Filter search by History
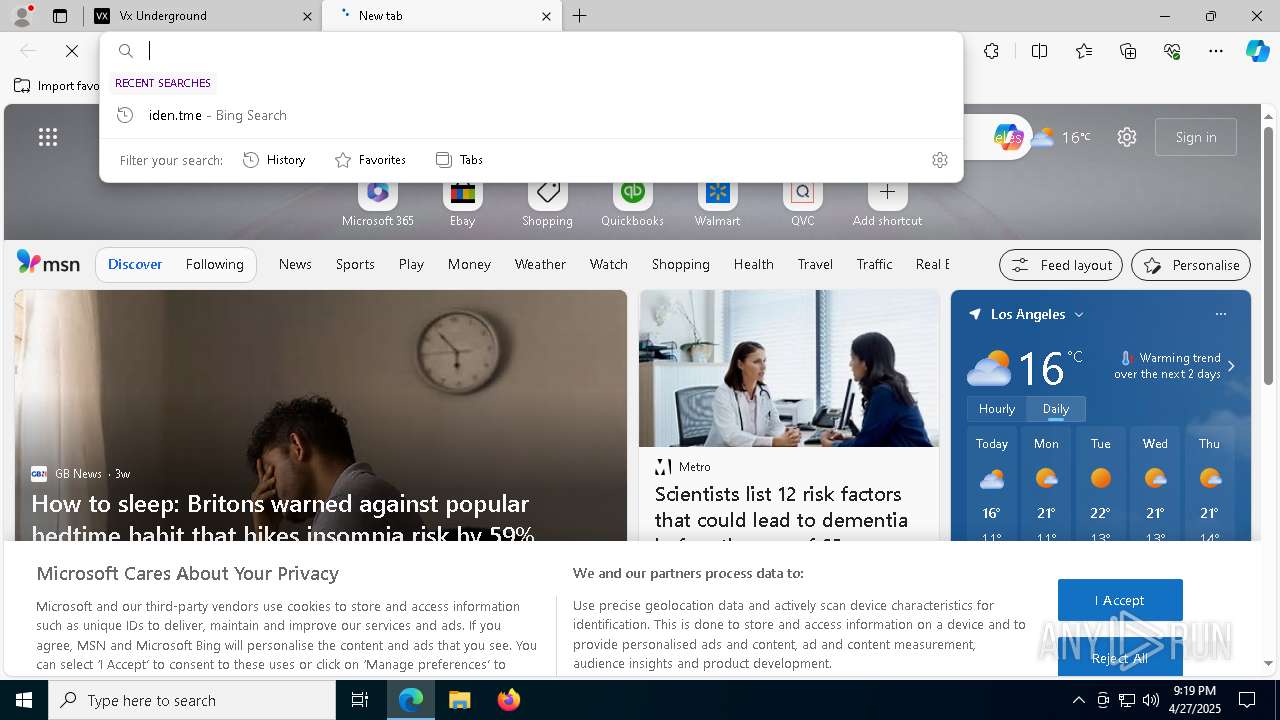1280x720 pixels. [274, 160]
